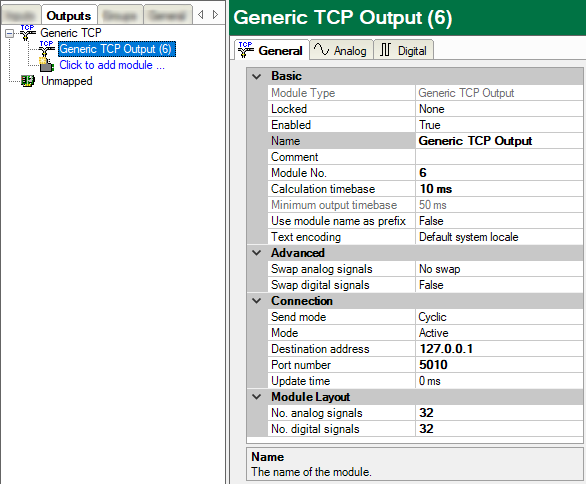Open the Analog tab
Image resolution: width=586 pixels, height=484 pixels.
[x=341, y=50]
